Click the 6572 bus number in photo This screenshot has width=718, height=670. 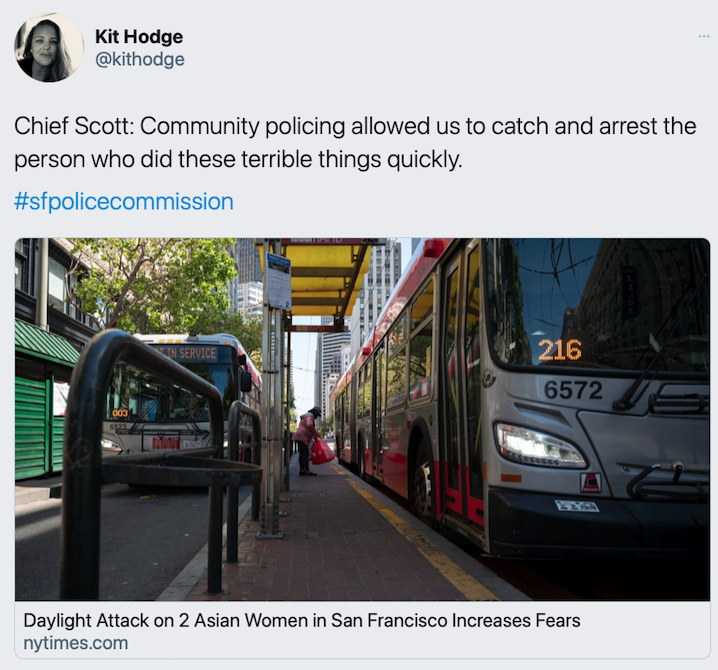[573, 390]
